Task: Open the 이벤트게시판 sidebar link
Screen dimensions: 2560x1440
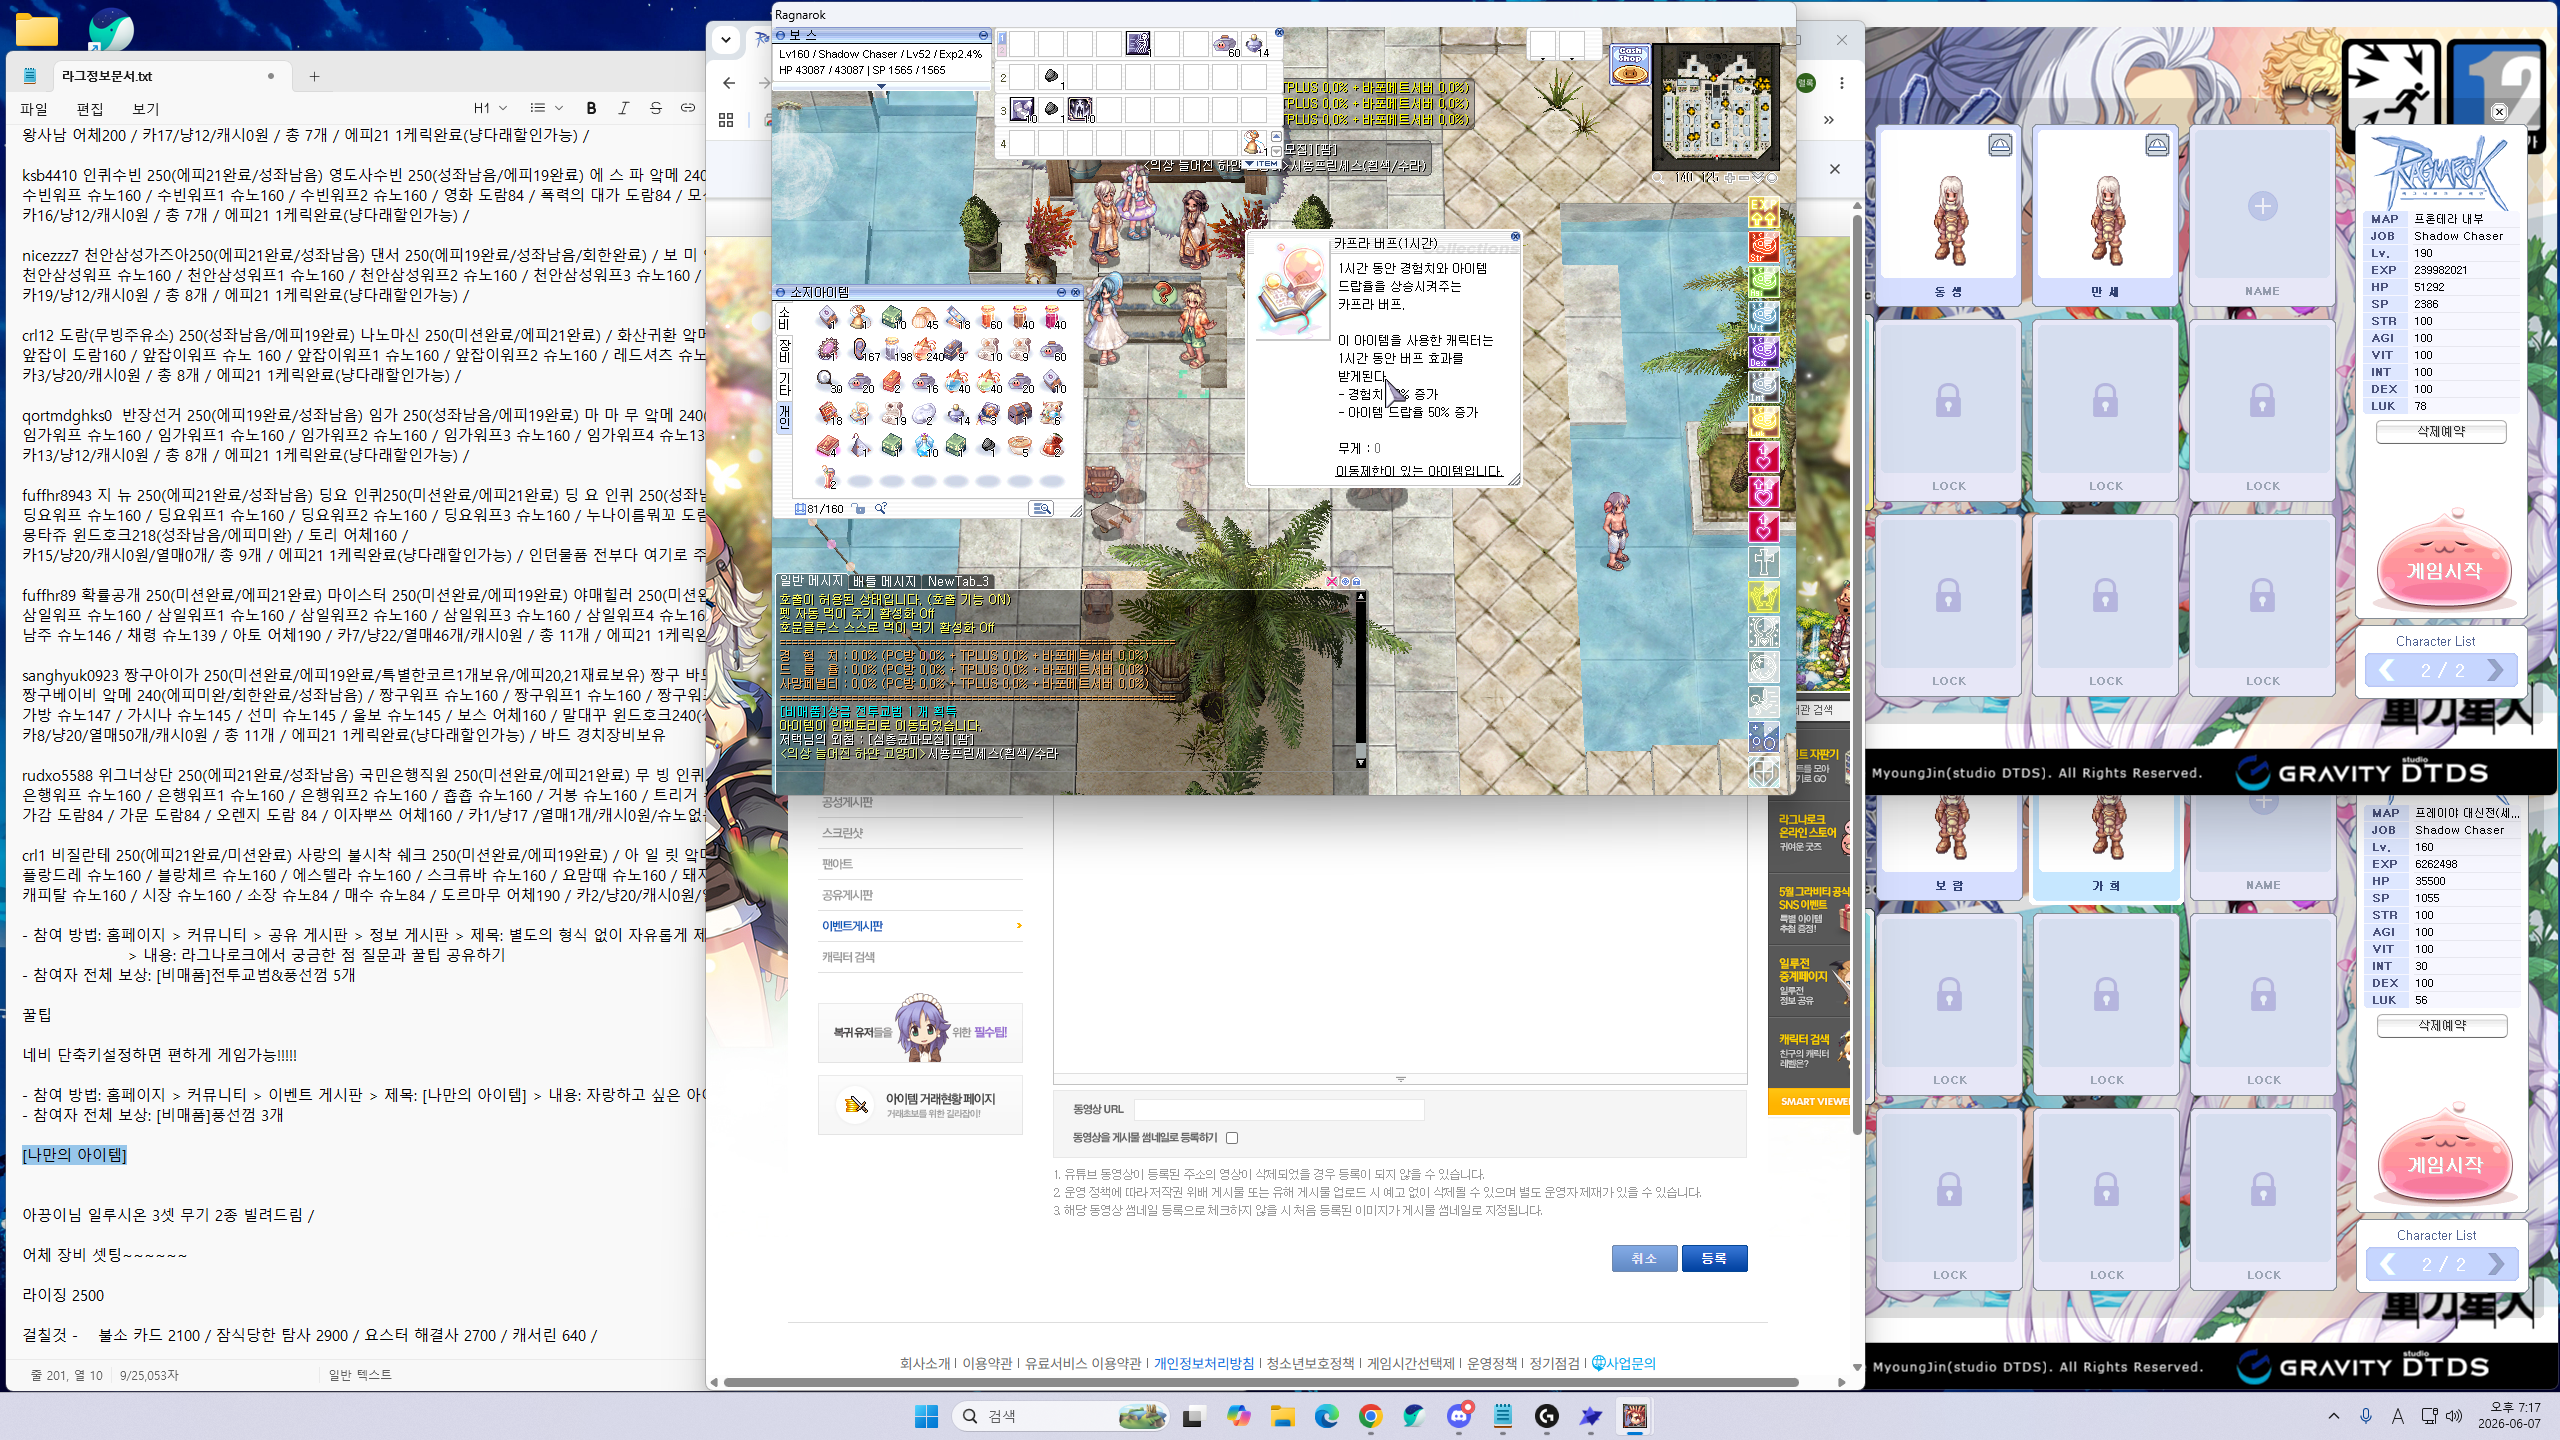Action: coord(852,926)
